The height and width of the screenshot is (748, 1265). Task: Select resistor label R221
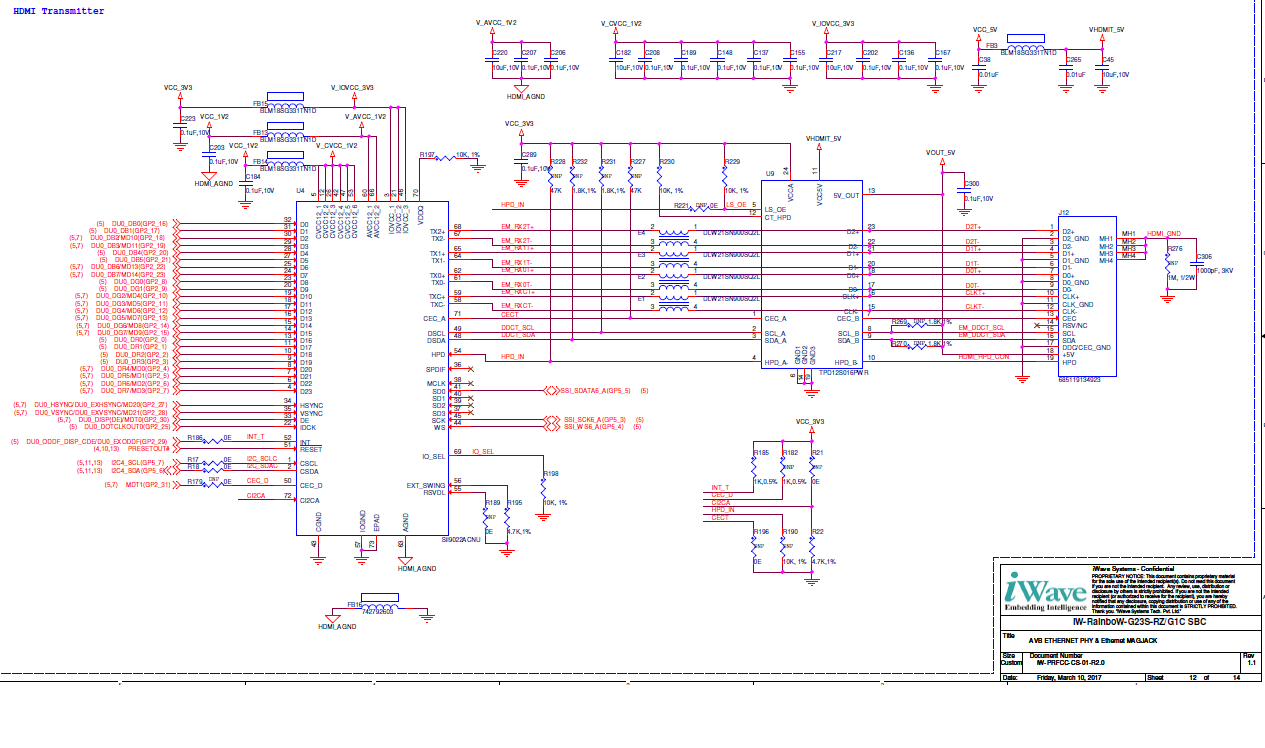[x=682, y=204]
